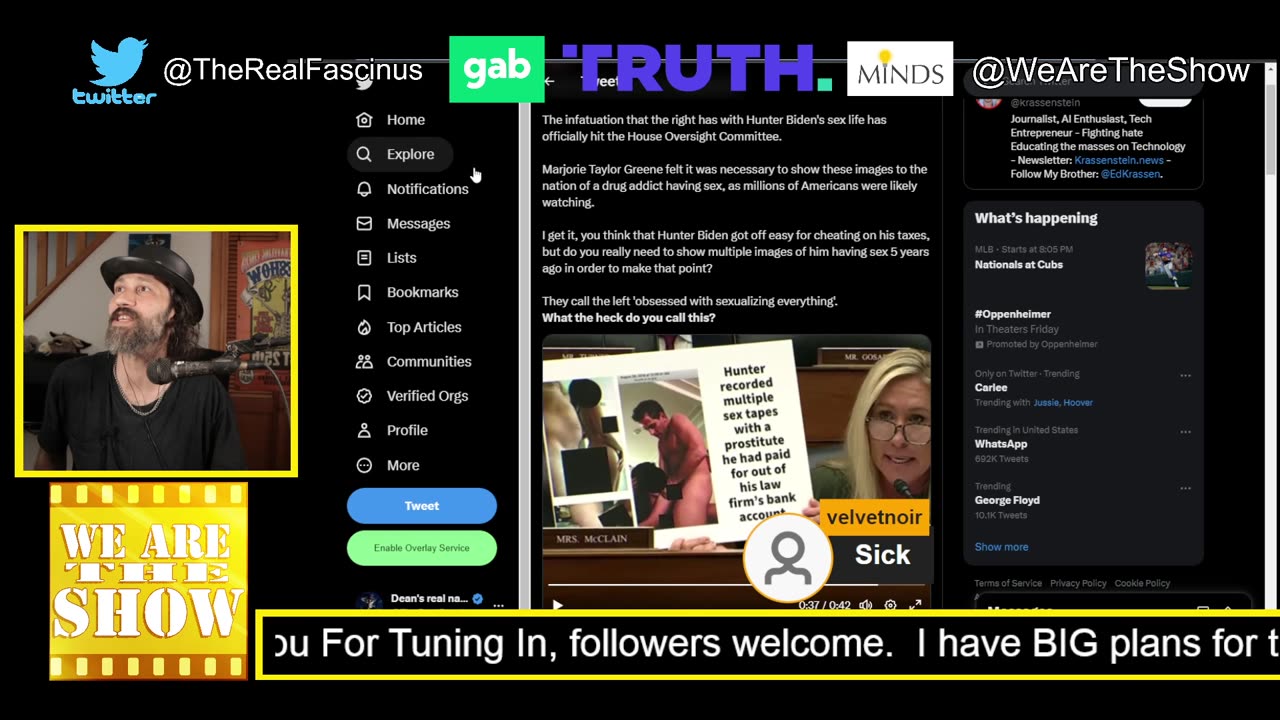Expand the video to fullscreen

pos(915,605)
